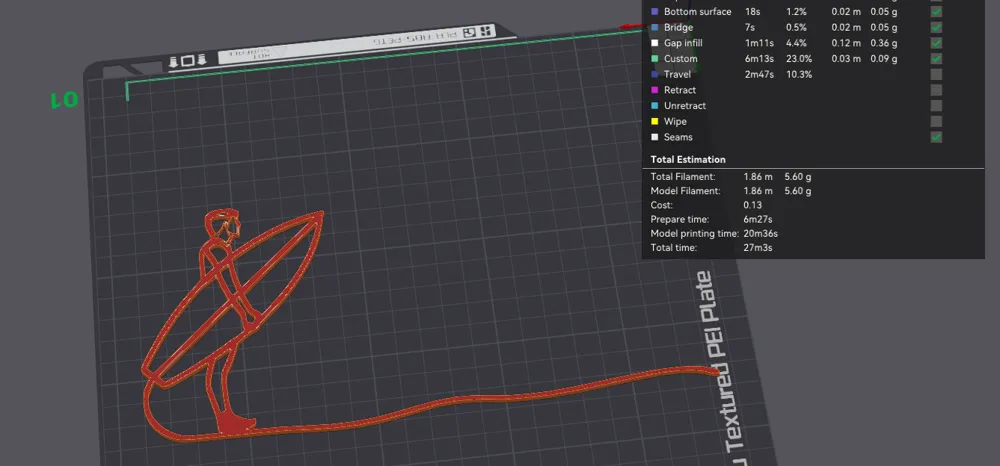This screenshot has height=466, width=1000.
Task: Click the blue Bridge color swatch
Action: [x=654, y=27]
